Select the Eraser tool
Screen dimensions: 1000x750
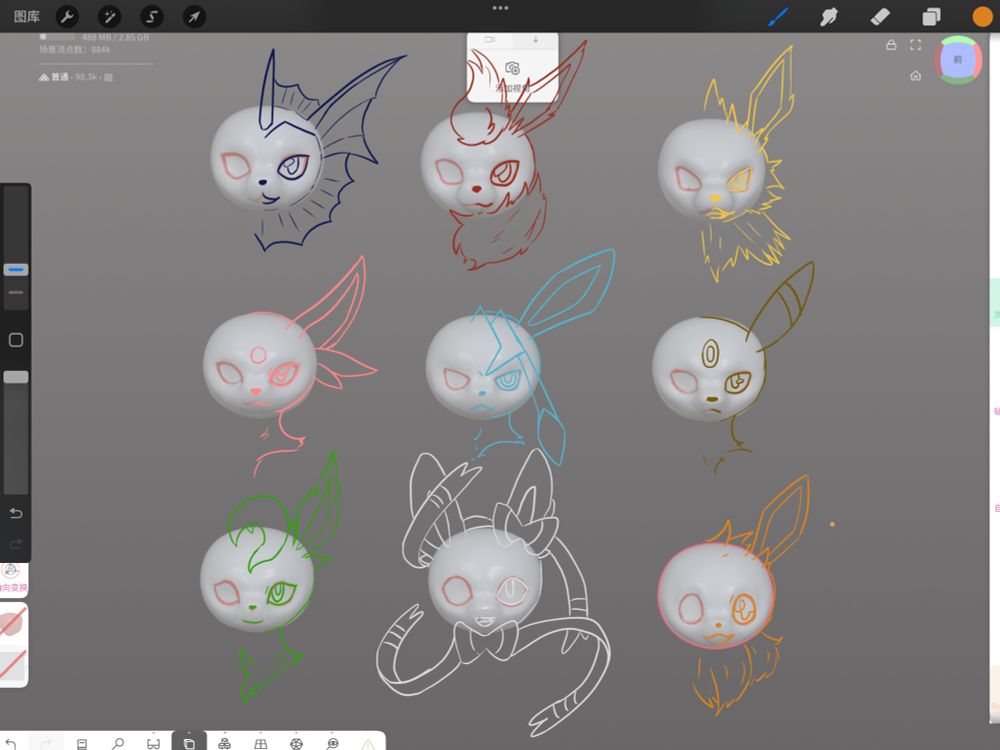879,17
